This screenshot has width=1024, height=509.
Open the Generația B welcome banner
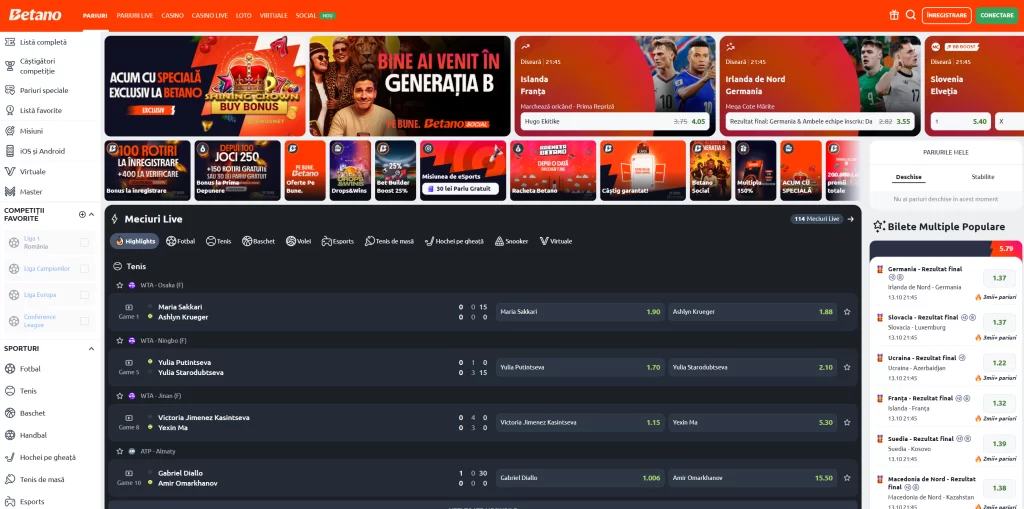410,86
